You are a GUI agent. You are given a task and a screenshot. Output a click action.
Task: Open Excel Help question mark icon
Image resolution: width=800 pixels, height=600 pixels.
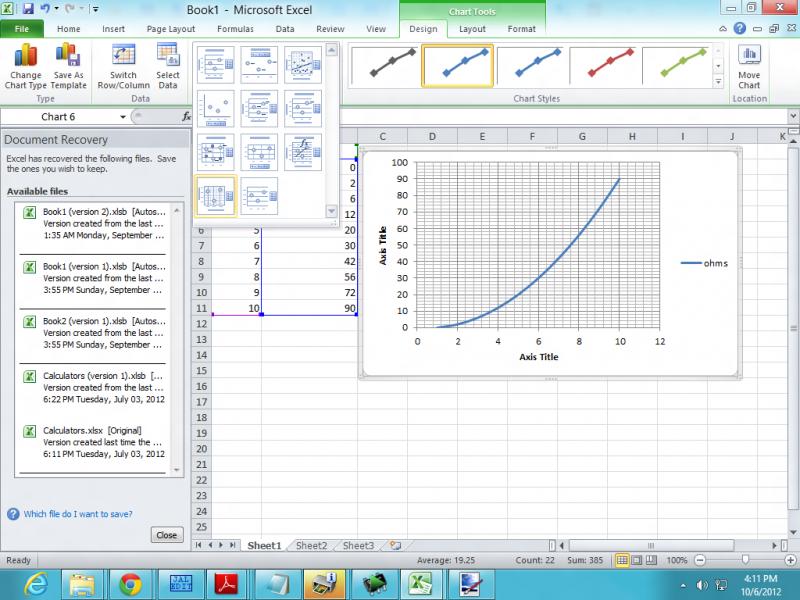[x=738, y=29]
